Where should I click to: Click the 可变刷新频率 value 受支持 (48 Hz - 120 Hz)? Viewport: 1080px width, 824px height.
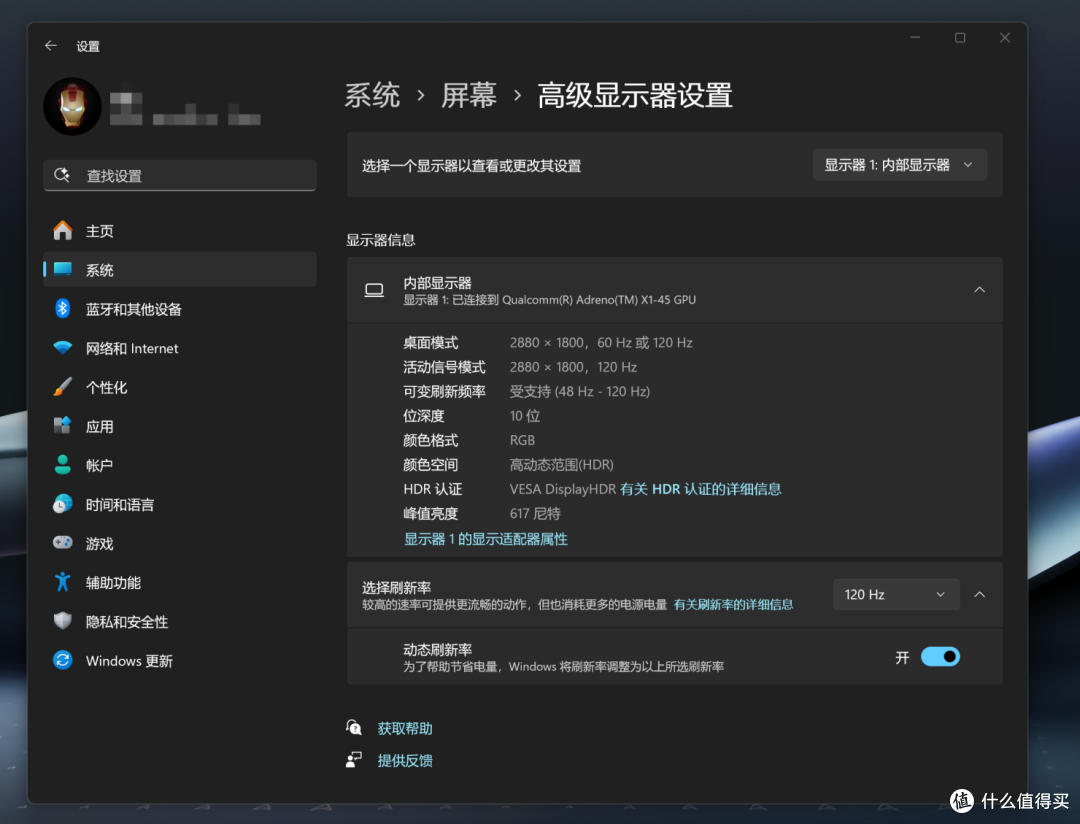click(x=580, y=391)
